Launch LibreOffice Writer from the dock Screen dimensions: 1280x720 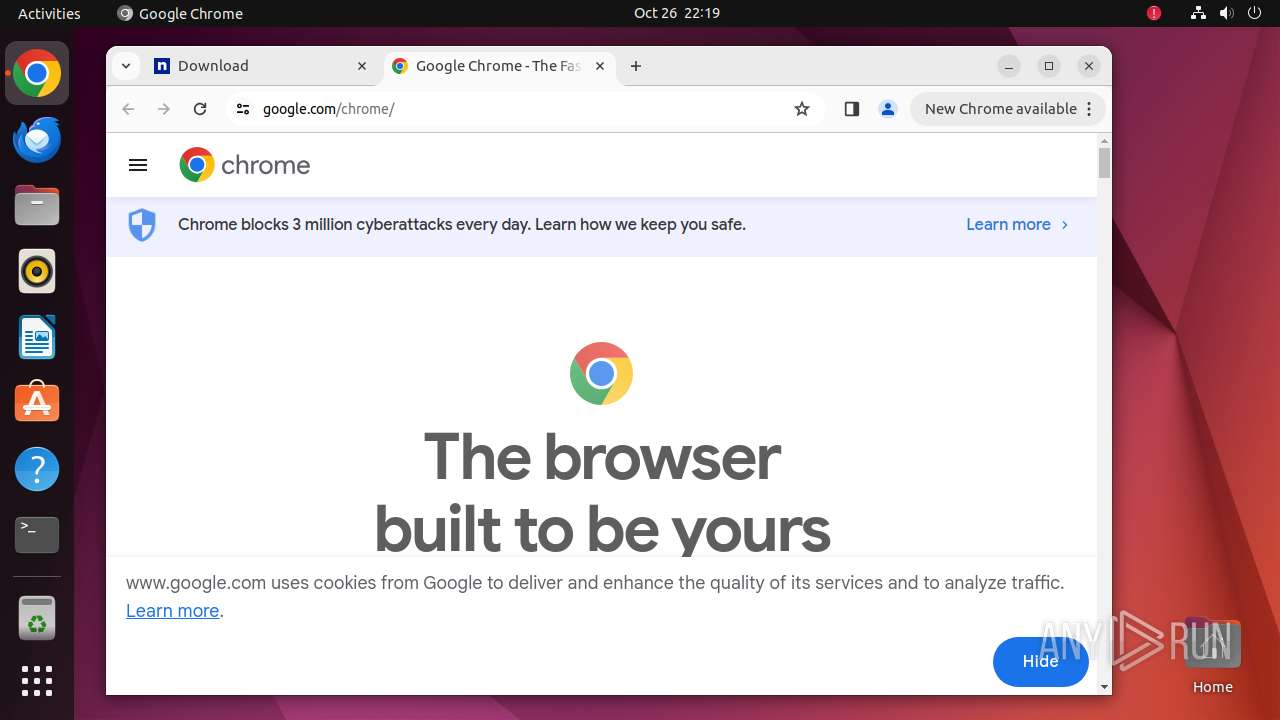click(x=37, y=337)
